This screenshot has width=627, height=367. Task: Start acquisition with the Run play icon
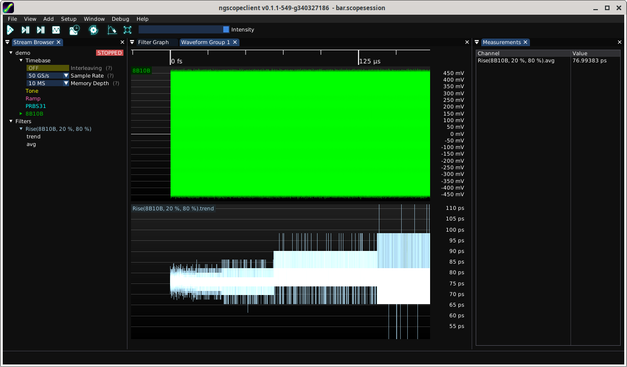click(x=10, y=30)
